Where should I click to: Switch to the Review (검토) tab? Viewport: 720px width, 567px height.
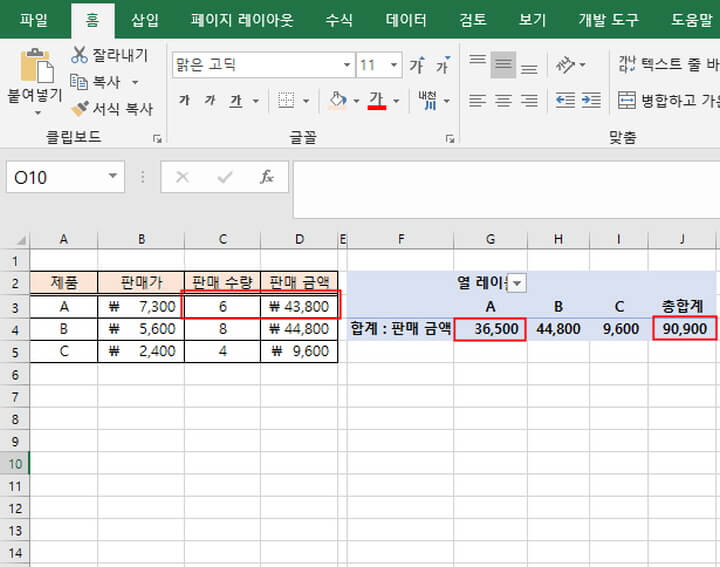pyautogui.click(x=472, y=20)
